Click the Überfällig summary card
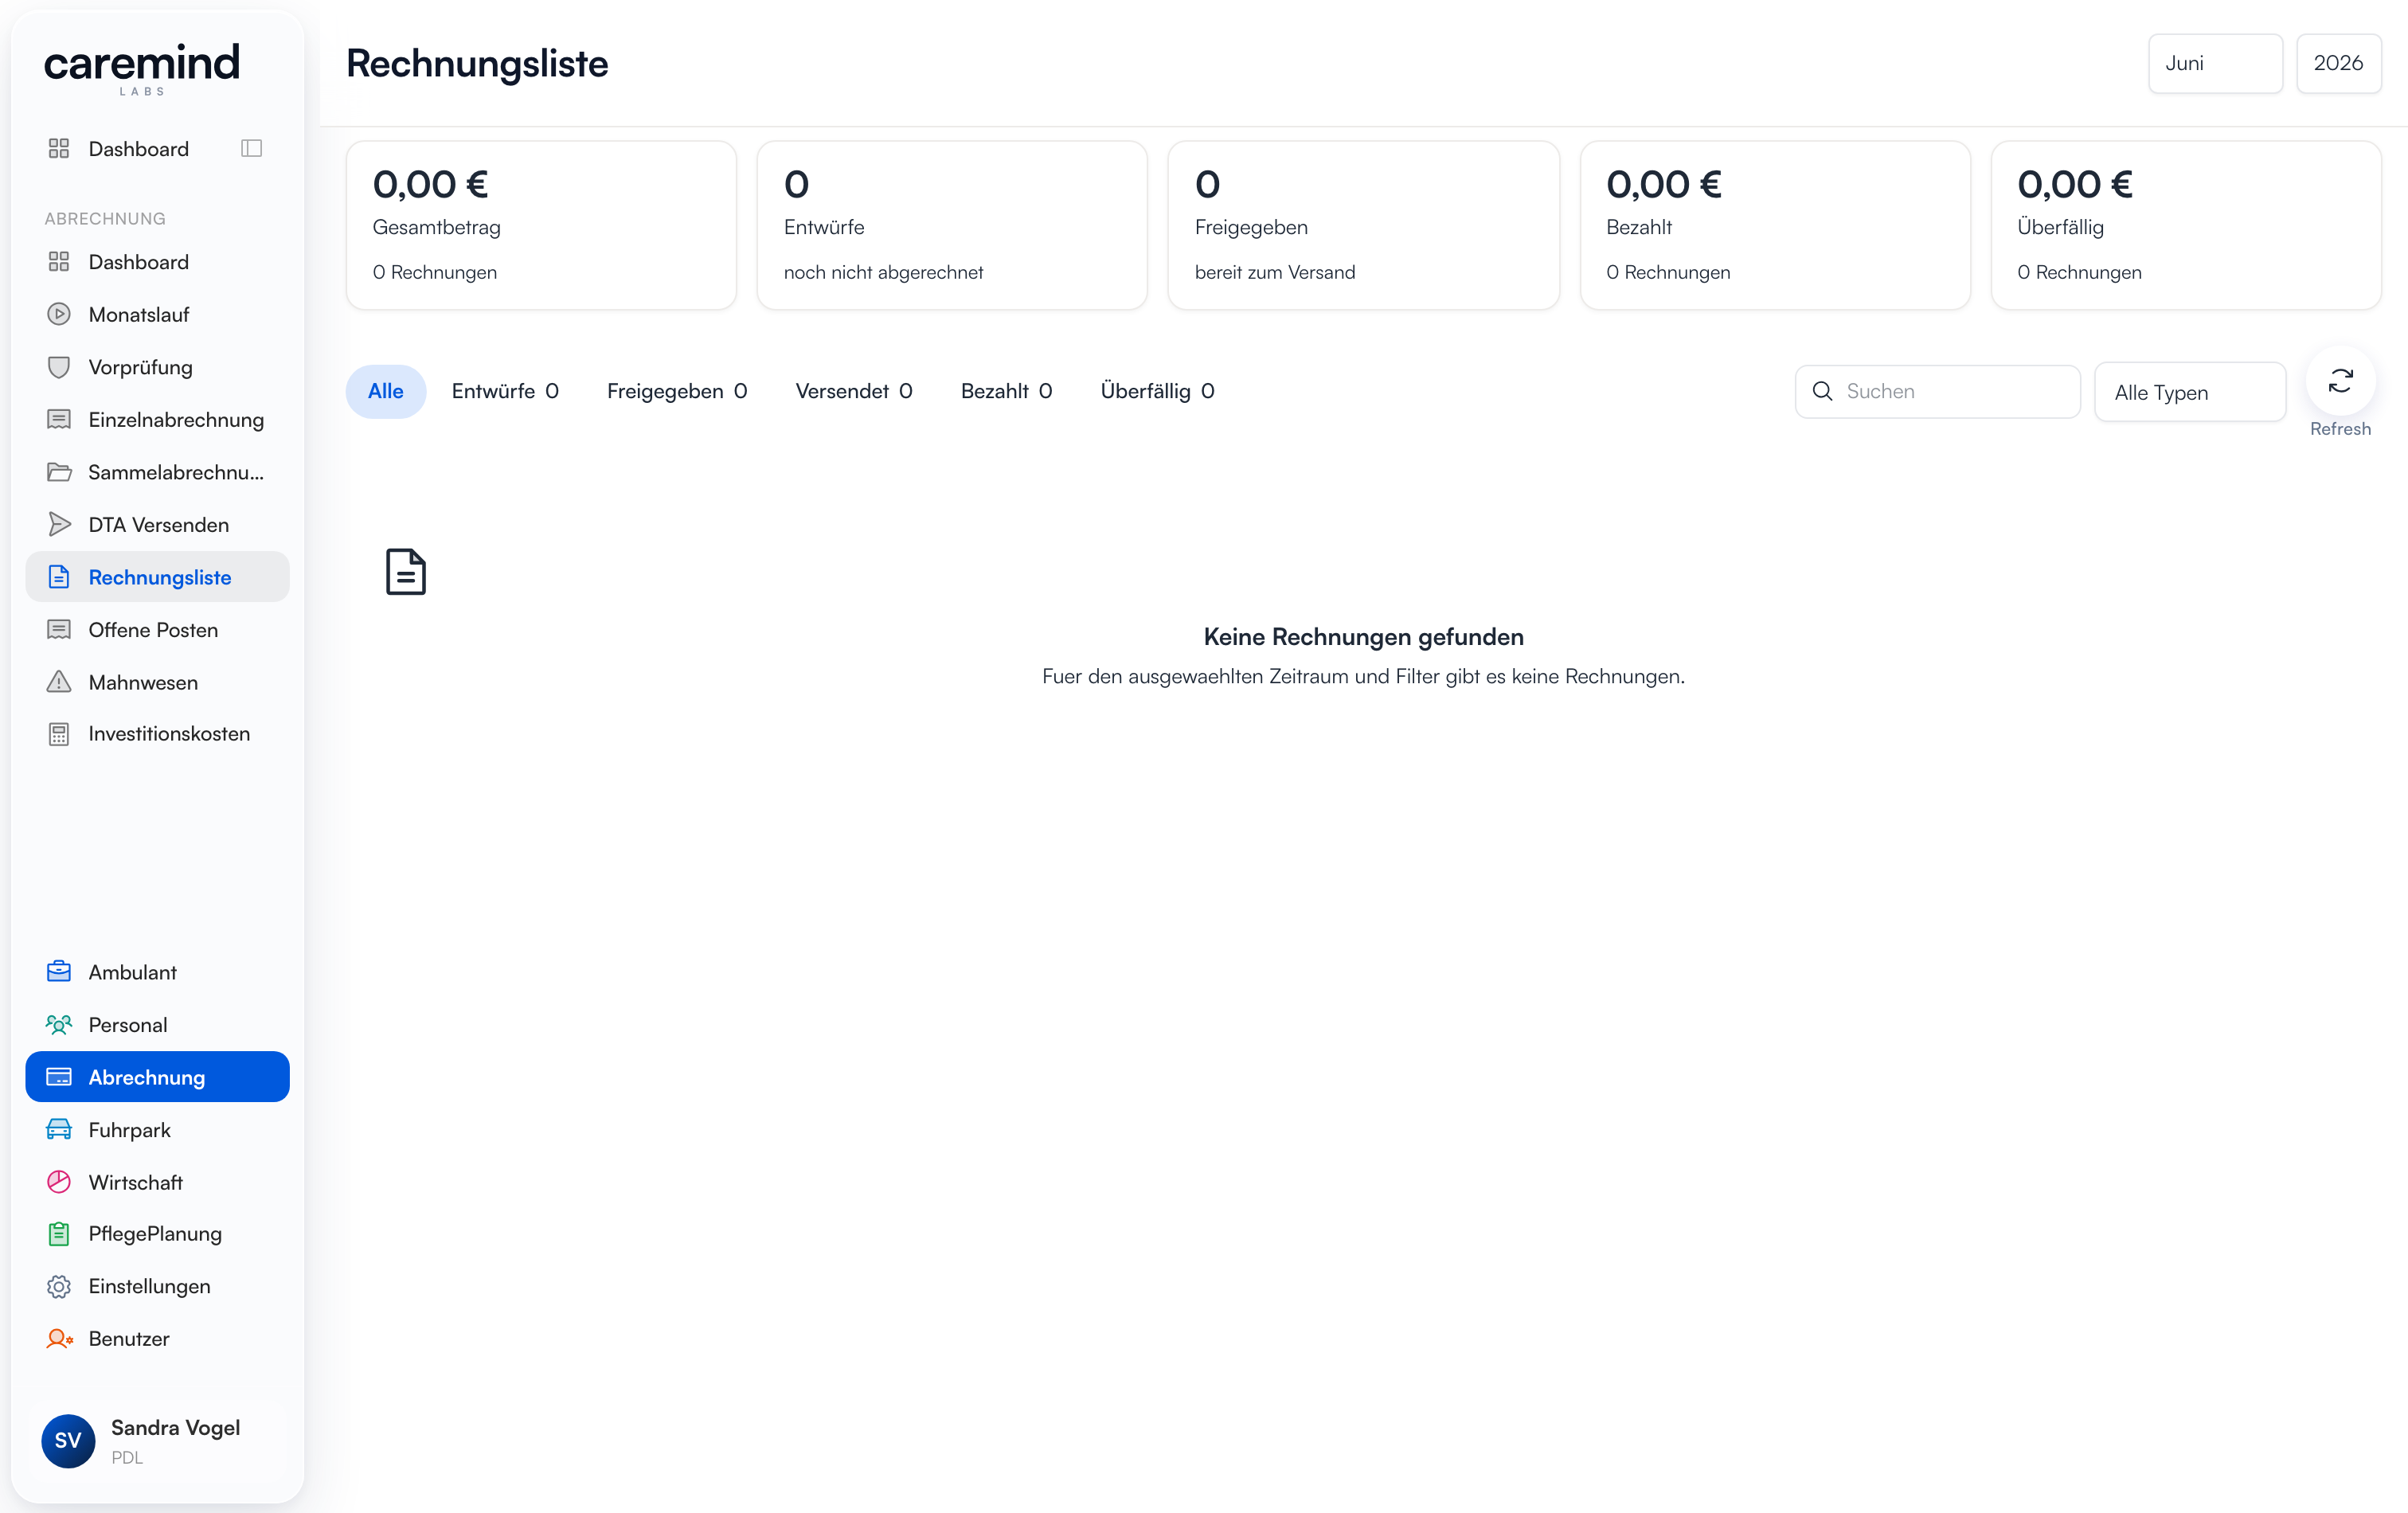Screen dimensions: 2408x1513 (x=2186, y=225)
